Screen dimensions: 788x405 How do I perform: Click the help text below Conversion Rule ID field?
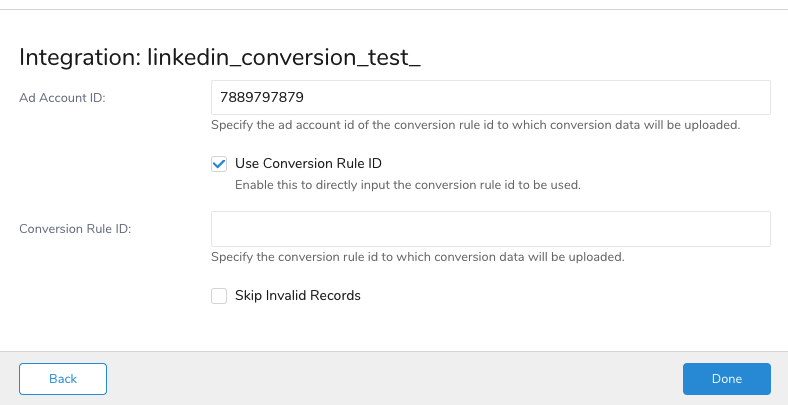[417, 257]
